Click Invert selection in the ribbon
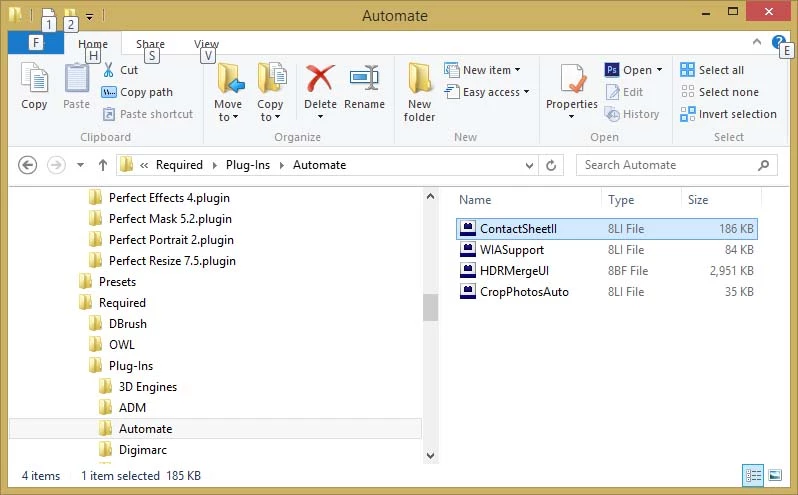 click(728, 114)
